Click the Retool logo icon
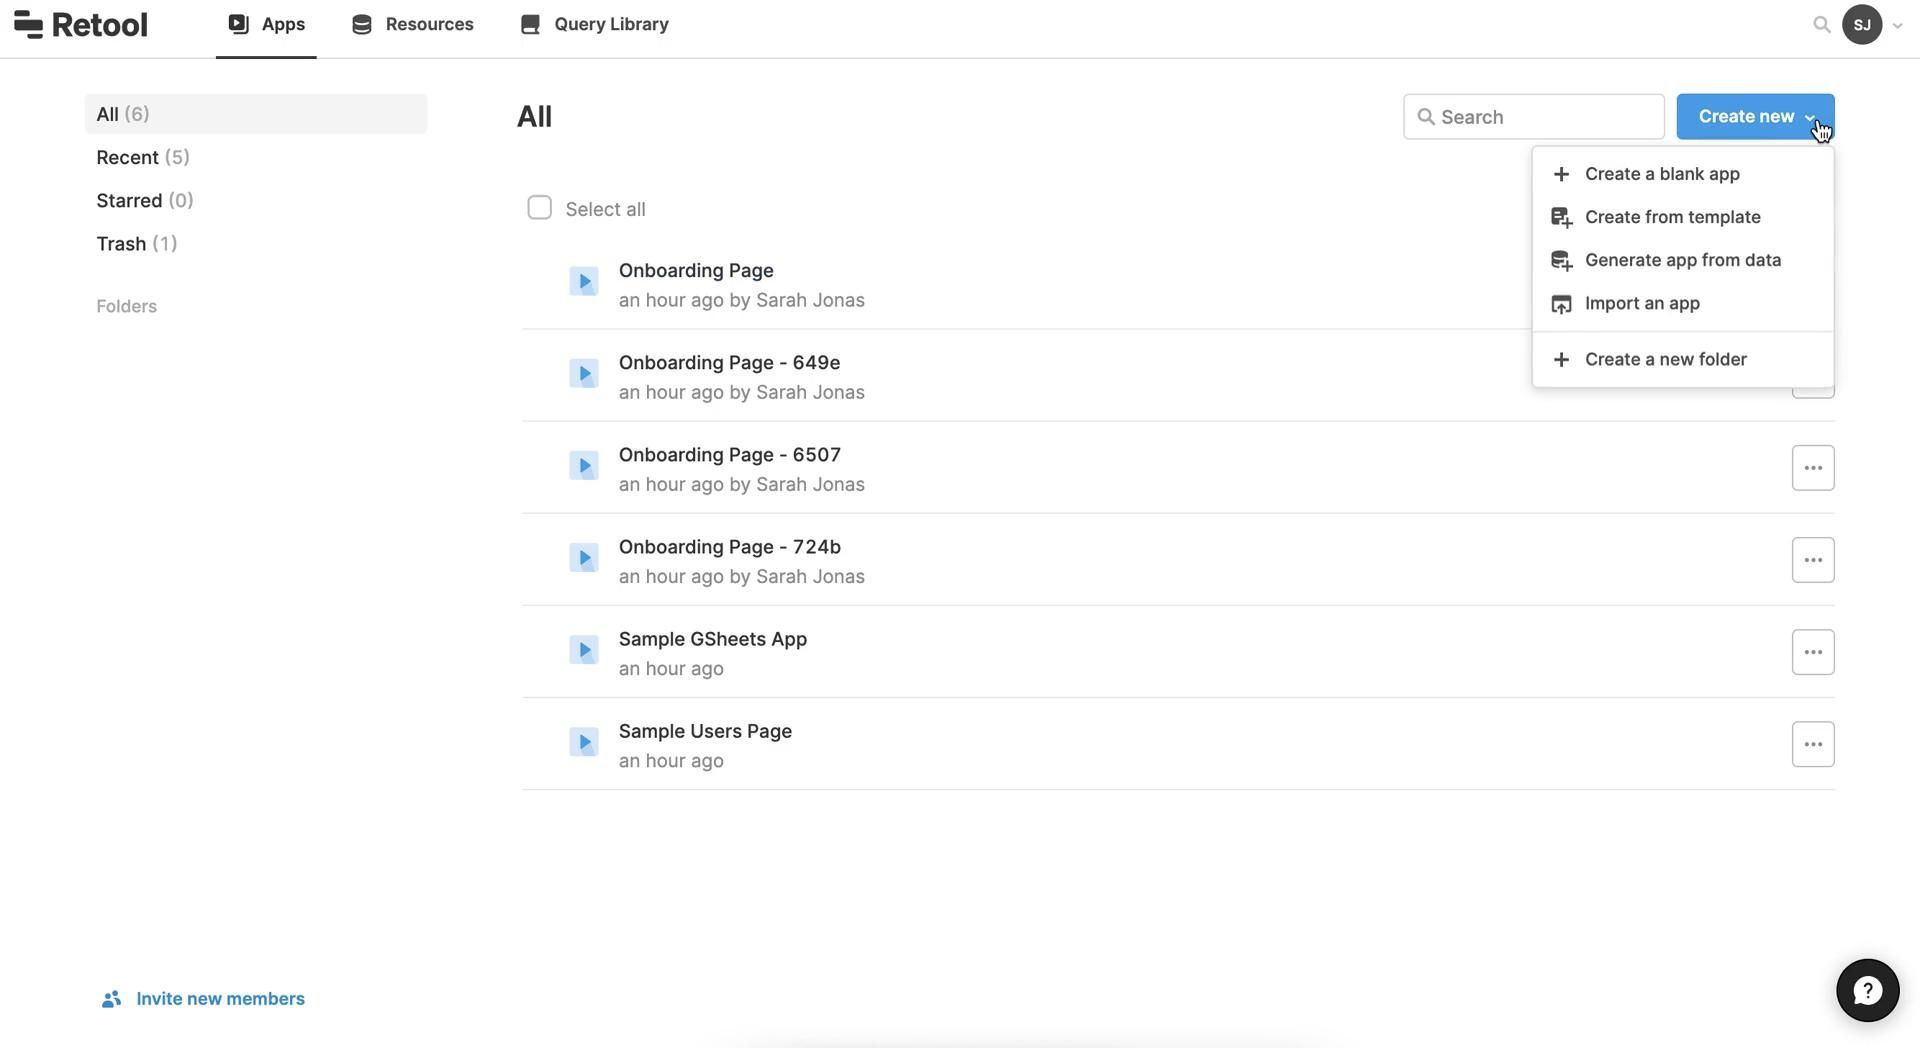The image size is (1920, 1048). [x=29, y=24]
